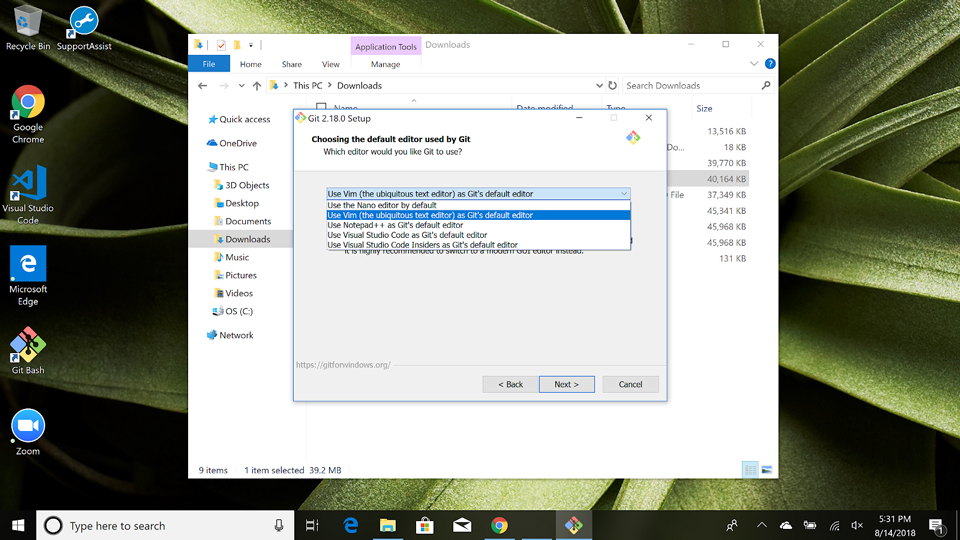Image resolution: width=960 pixels, height=540 pixels.
Task: Expand the Explorer ribbon
Action: [x=754, y=64]
